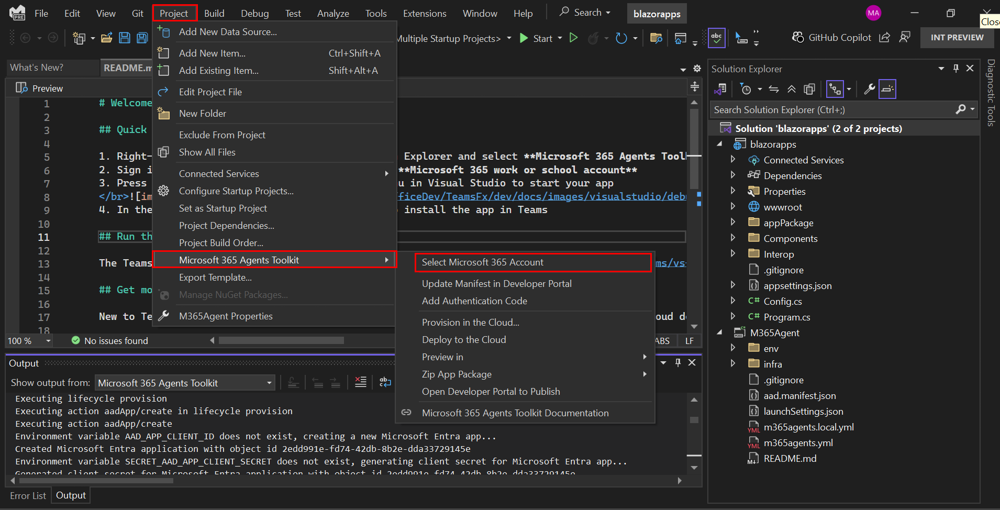Pin the Solution Explorer panel
The image size is (1000, 510).
pos(955,68)
